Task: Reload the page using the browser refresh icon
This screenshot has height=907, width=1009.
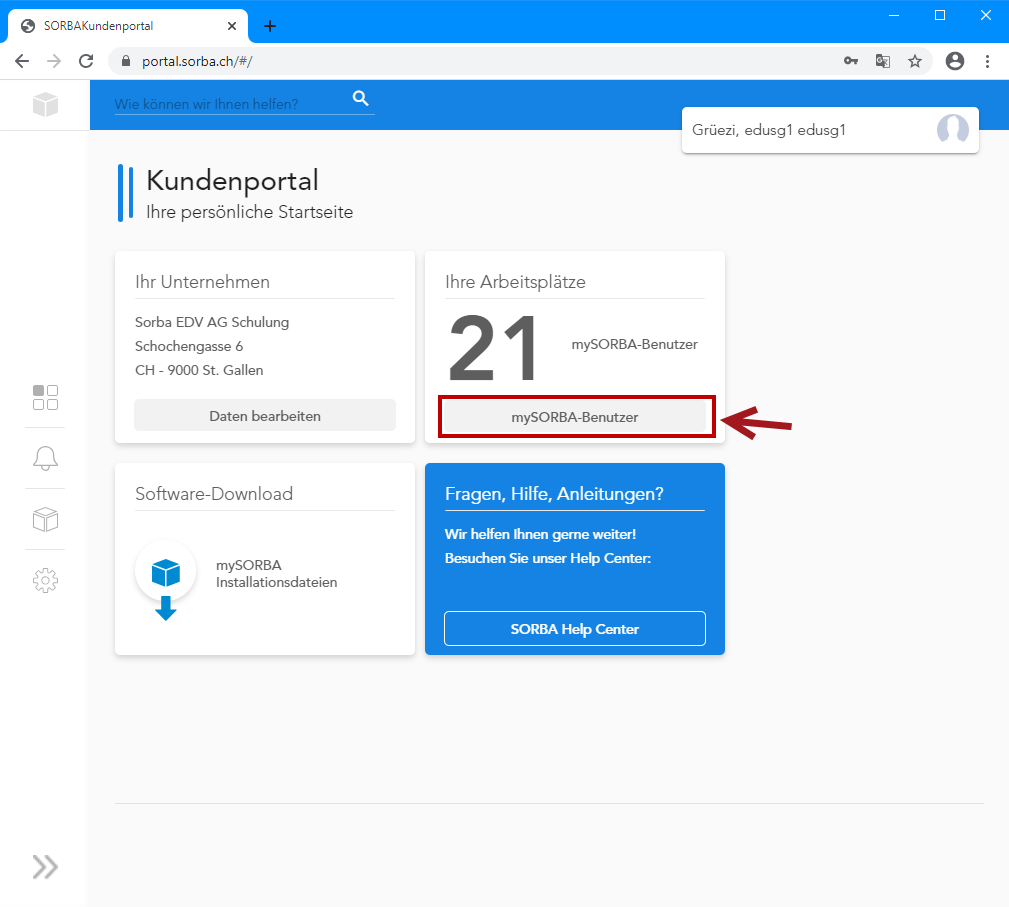Action: 86,61
